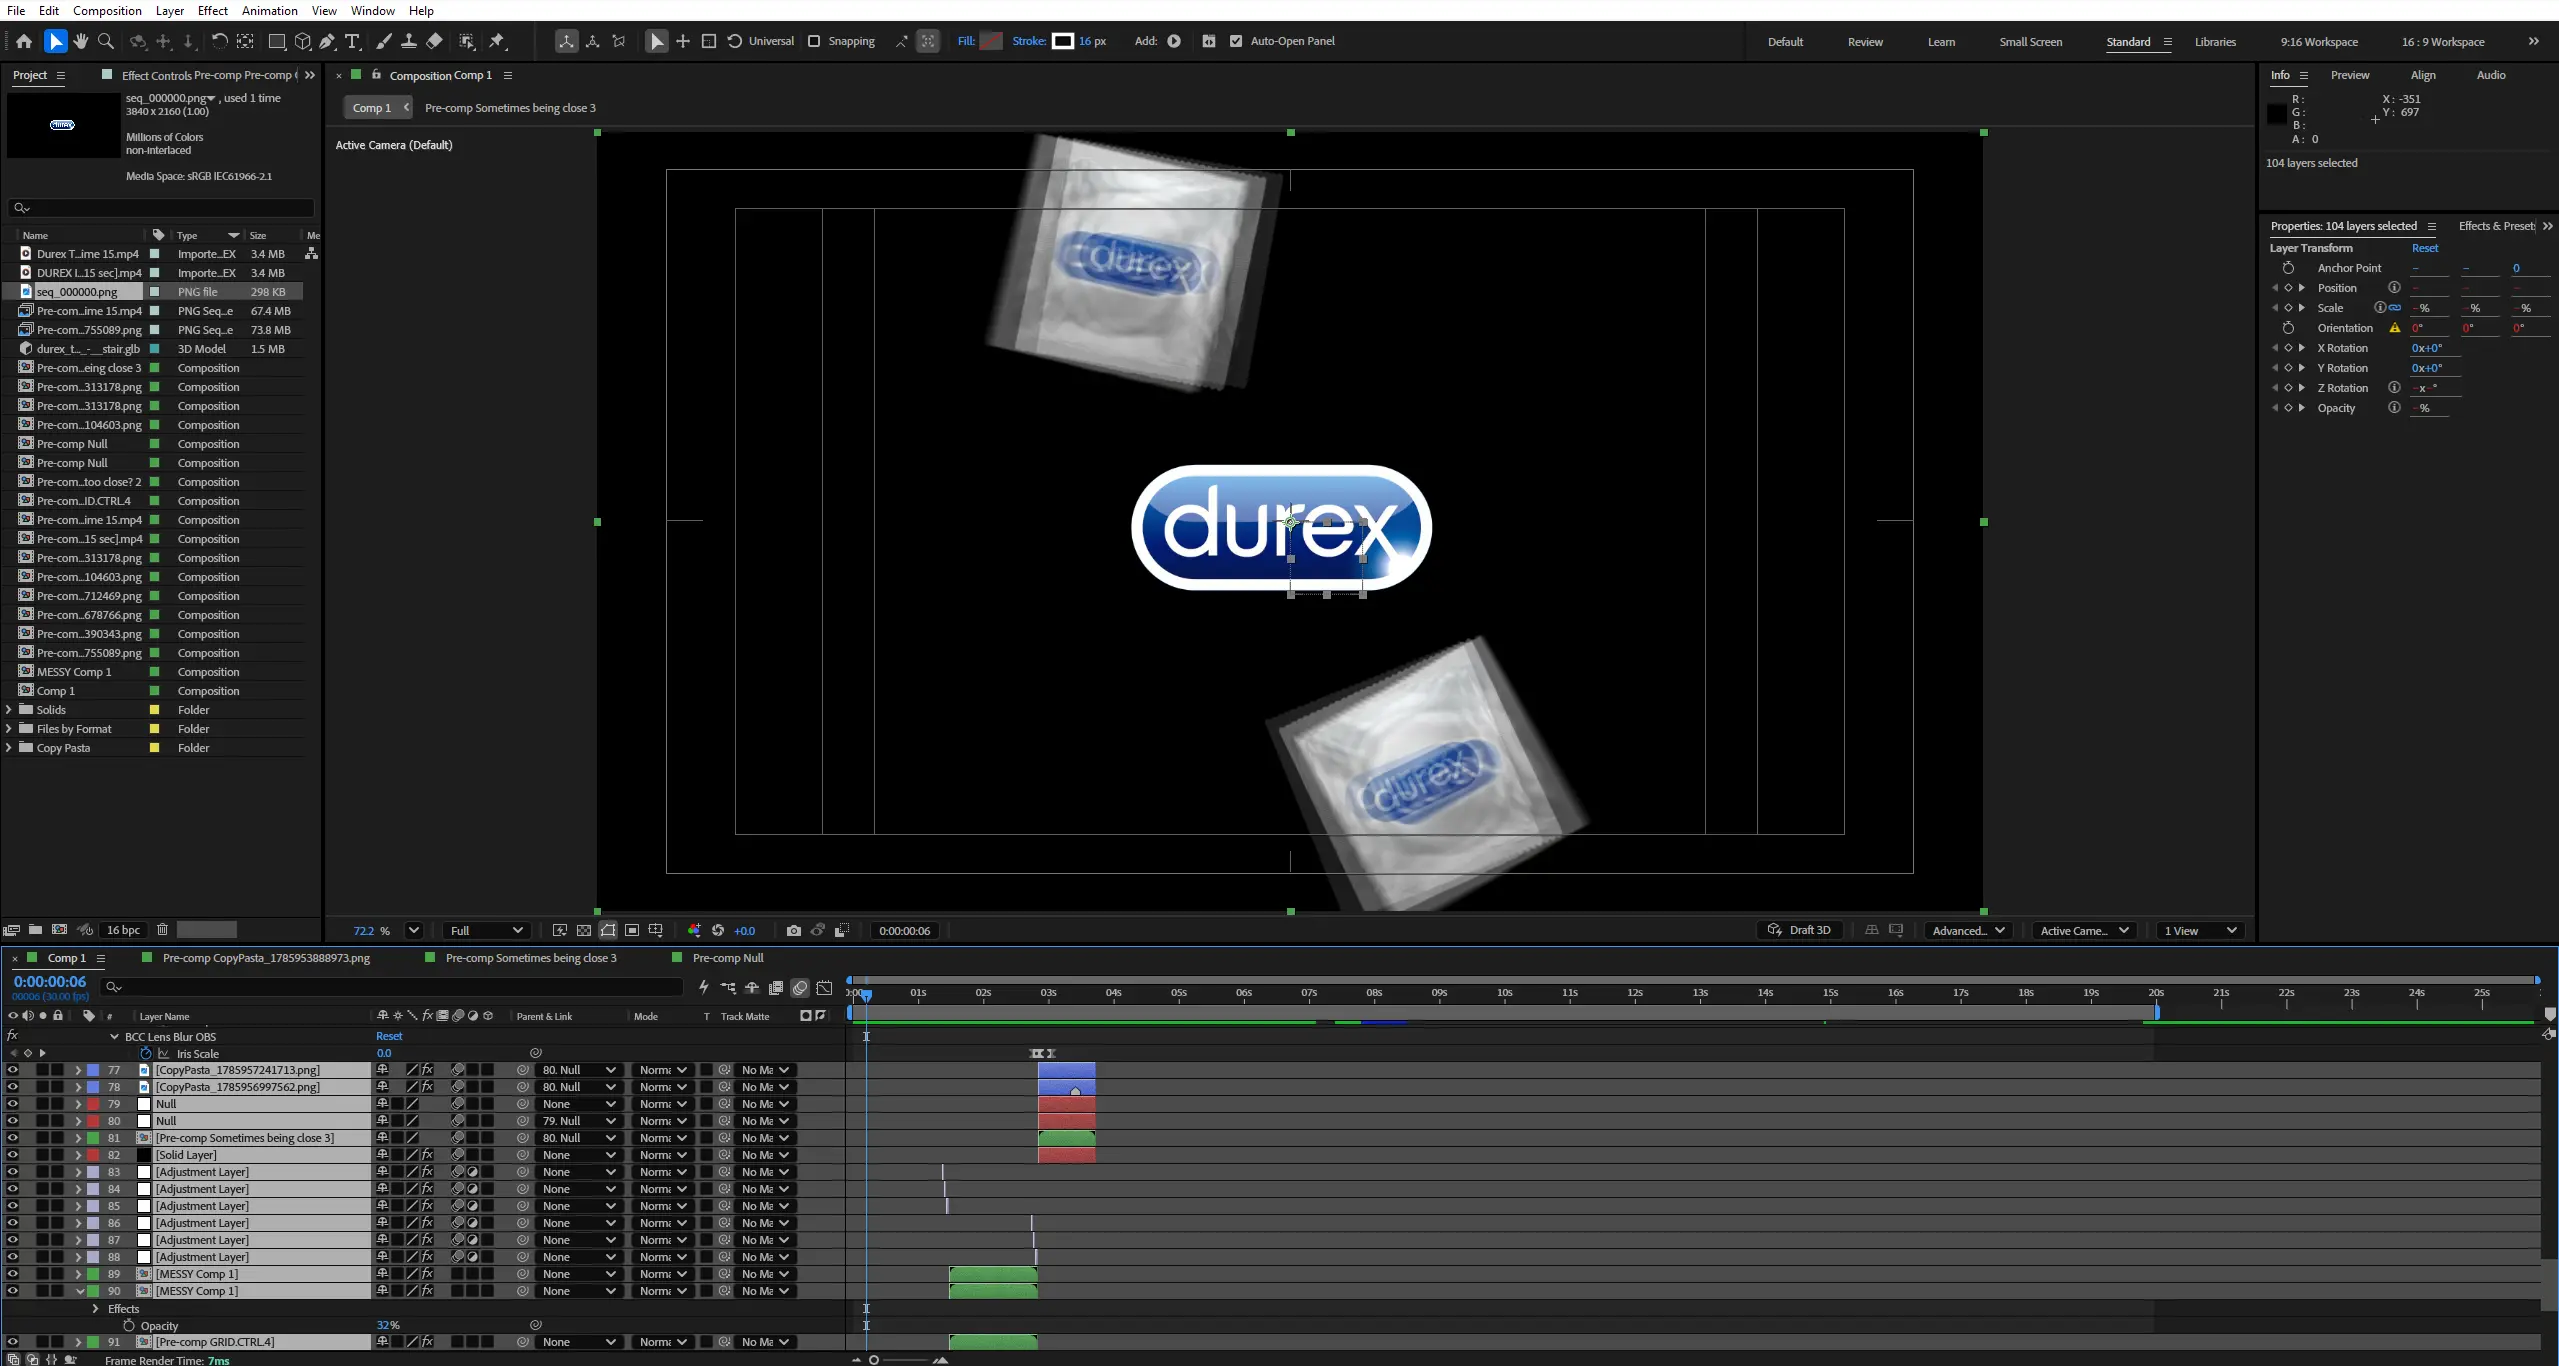The height and width of the screenshot is (1366, 2559).
Task: Click the Graph Editor icon in the timeline
Action: pyautogui.click(x=824, y=988)
